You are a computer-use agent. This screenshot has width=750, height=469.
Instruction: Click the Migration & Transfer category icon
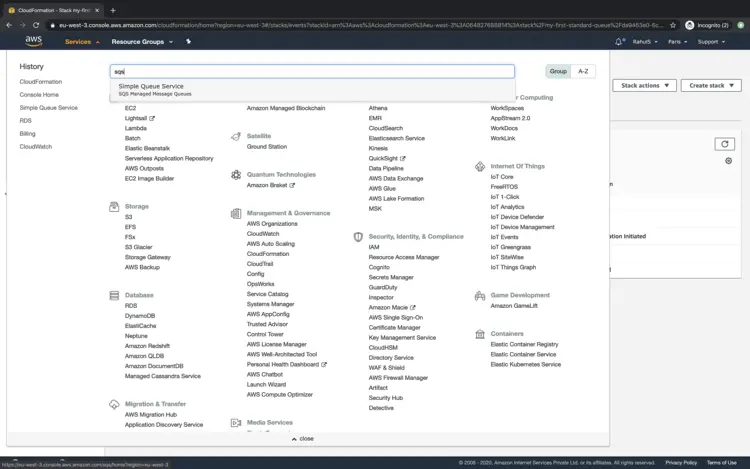point(114,404)
